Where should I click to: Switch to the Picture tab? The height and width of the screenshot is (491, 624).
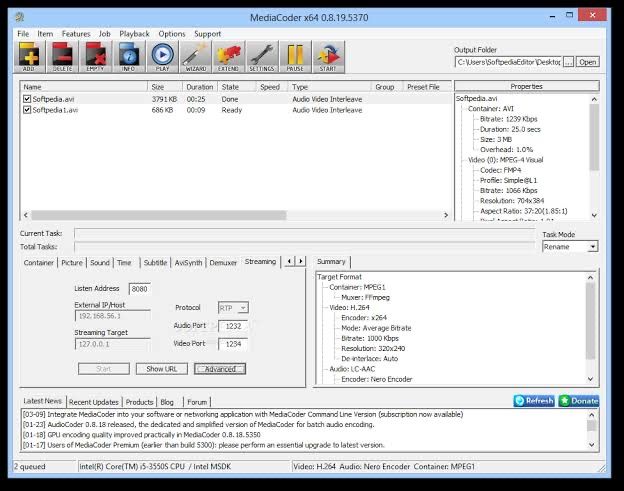click(72, 263)
